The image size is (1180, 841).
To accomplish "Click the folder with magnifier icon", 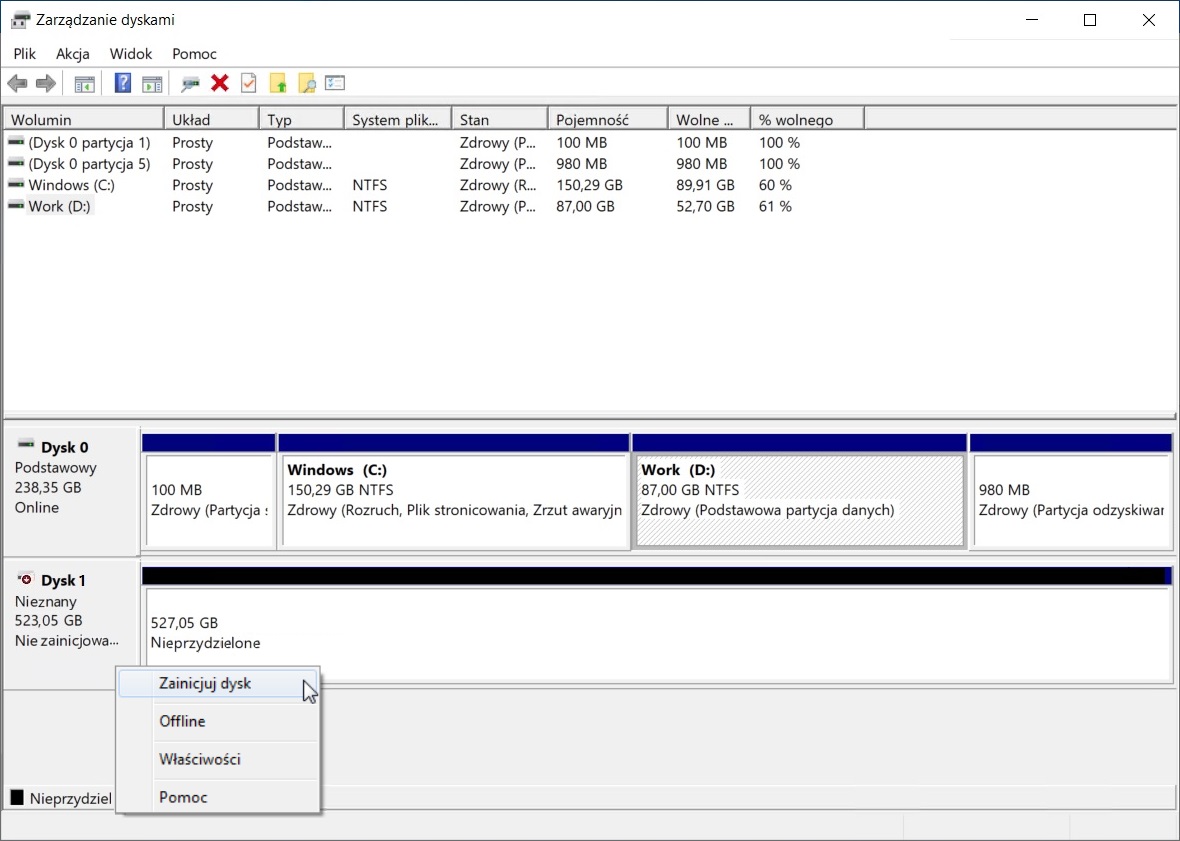I will (x=306, y=84).
